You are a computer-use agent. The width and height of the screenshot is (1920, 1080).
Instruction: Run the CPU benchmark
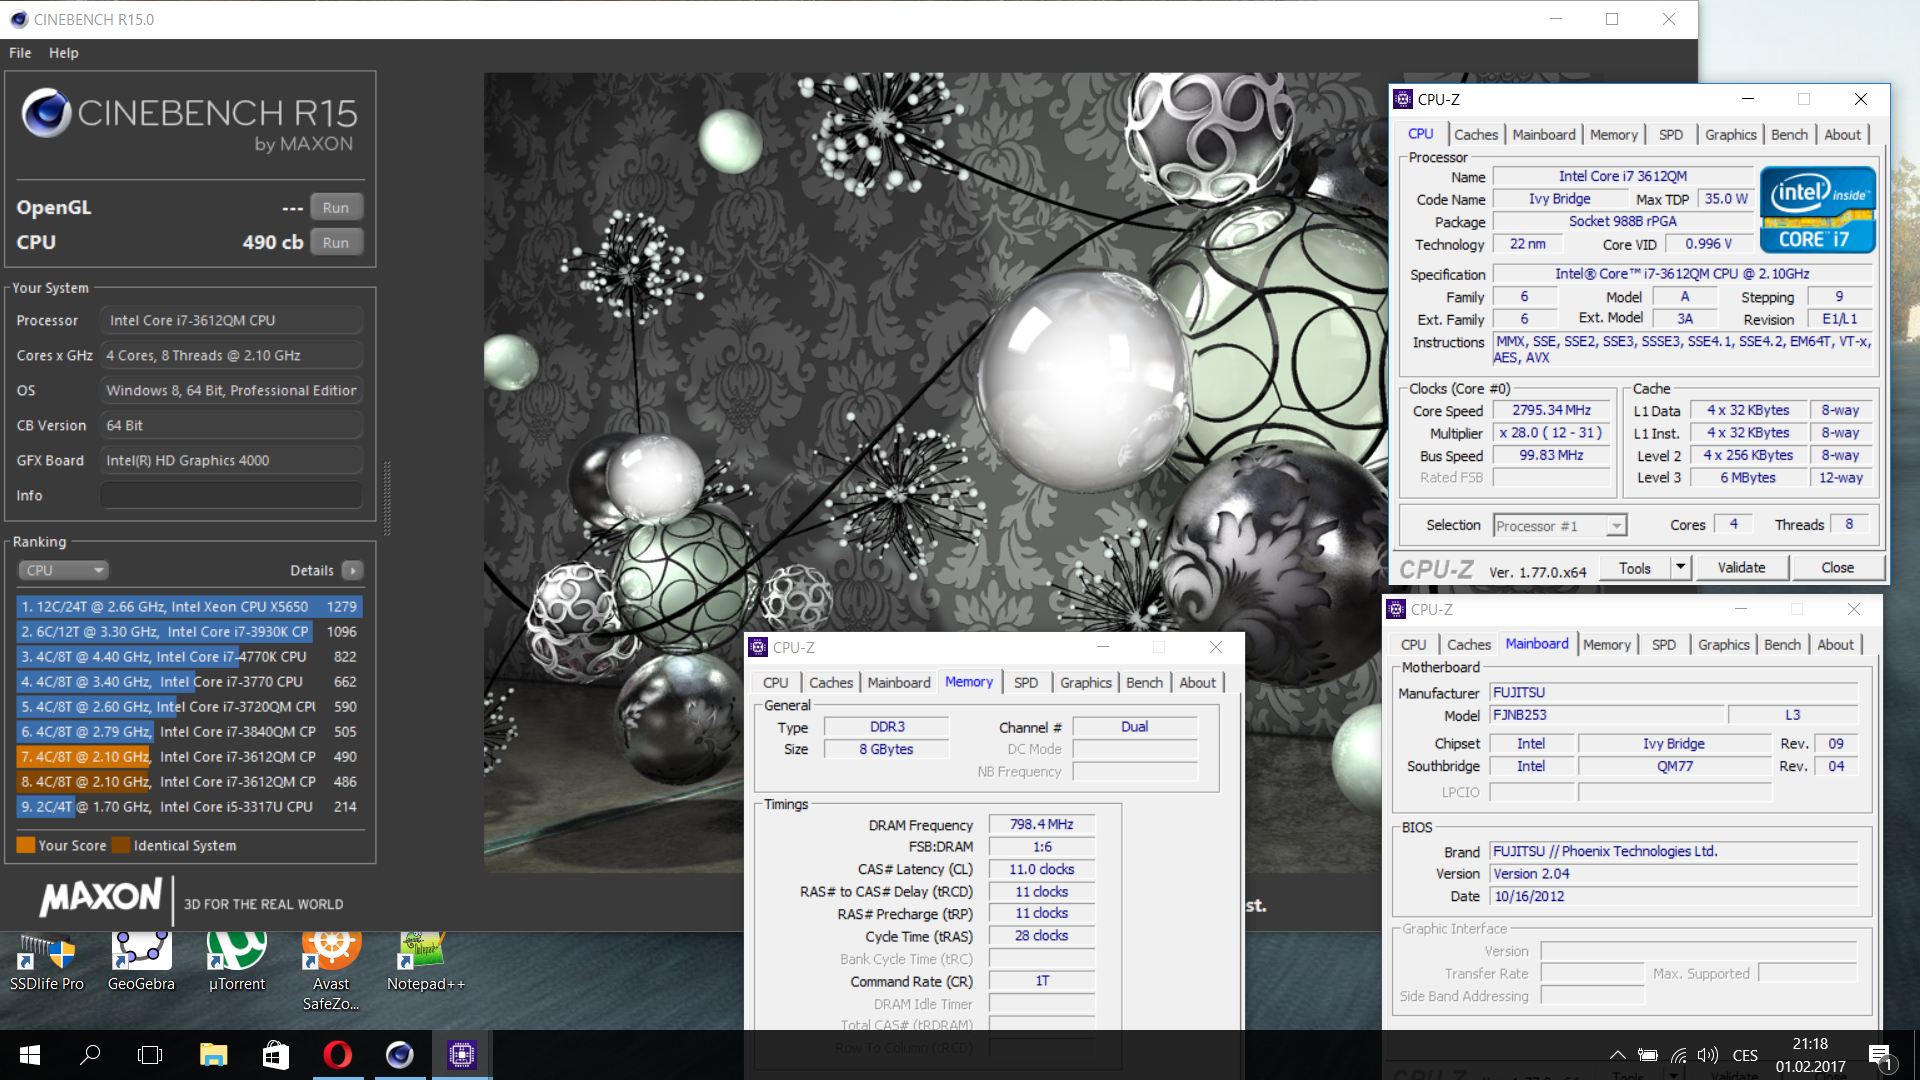(336, 242)
